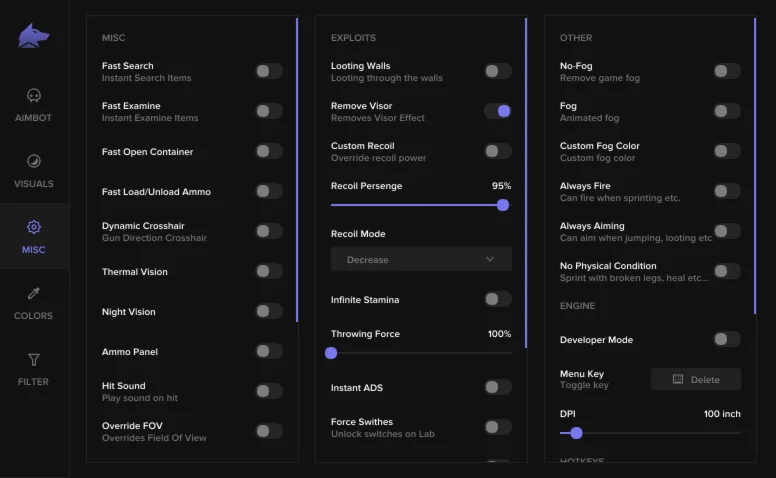Enable Infinite Stamina switch

coord(498,299)
